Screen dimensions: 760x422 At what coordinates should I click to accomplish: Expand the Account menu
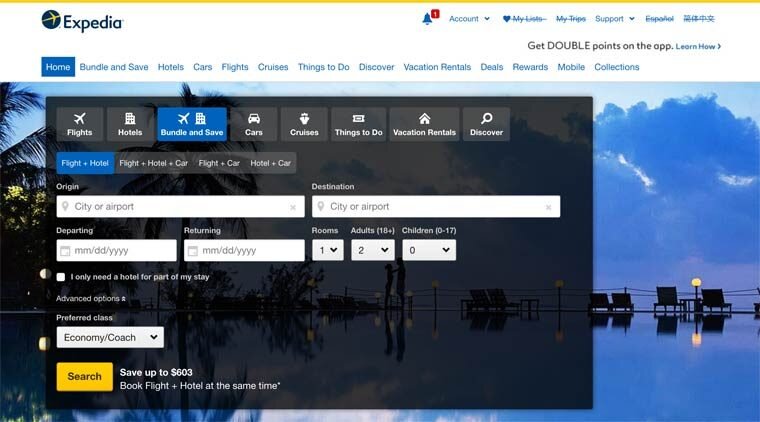pyautogui.click(x=469, y=19)
